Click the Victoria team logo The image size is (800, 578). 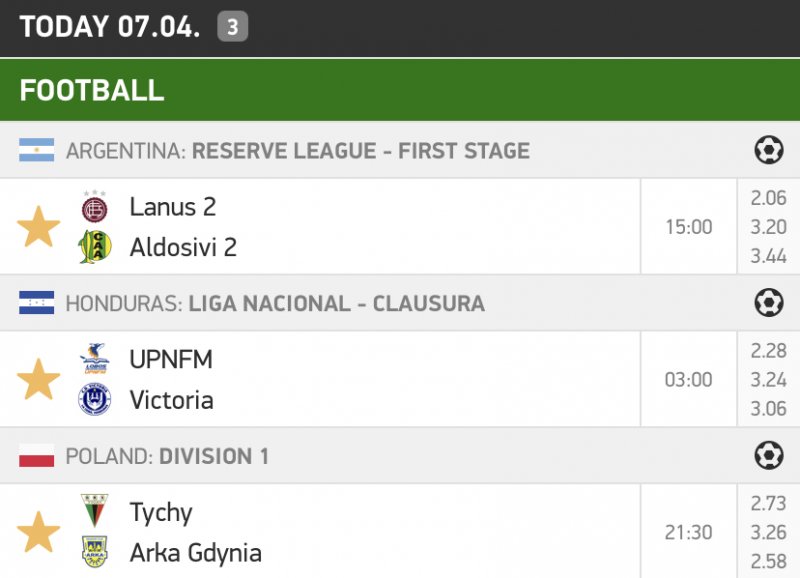click(x=95, y=400)
